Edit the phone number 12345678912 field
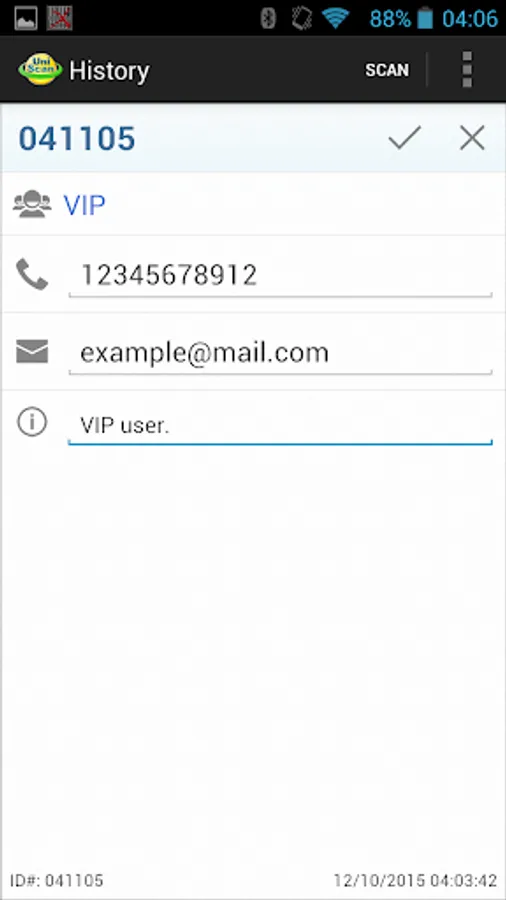 [x=280, y=276]
